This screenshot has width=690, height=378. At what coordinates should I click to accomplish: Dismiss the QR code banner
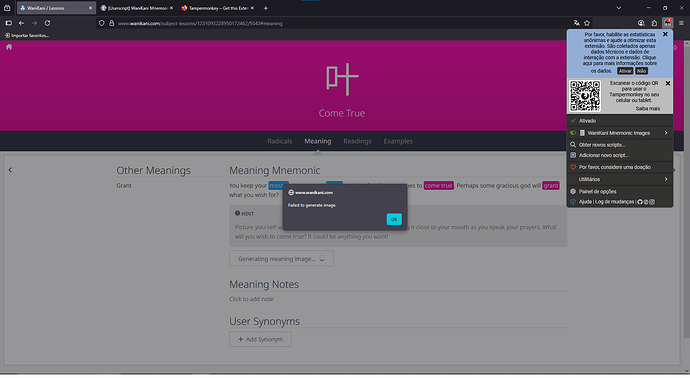(x=668, y=83)
